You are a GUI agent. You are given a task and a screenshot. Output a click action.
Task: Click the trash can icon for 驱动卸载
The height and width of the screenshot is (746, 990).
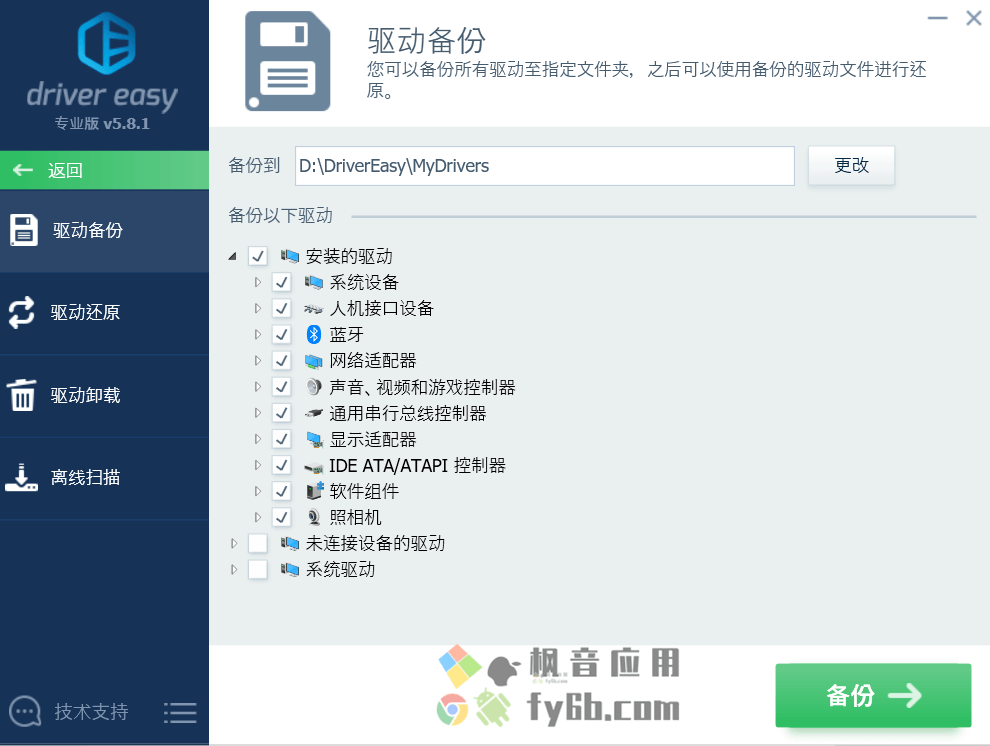click(21, 395)
